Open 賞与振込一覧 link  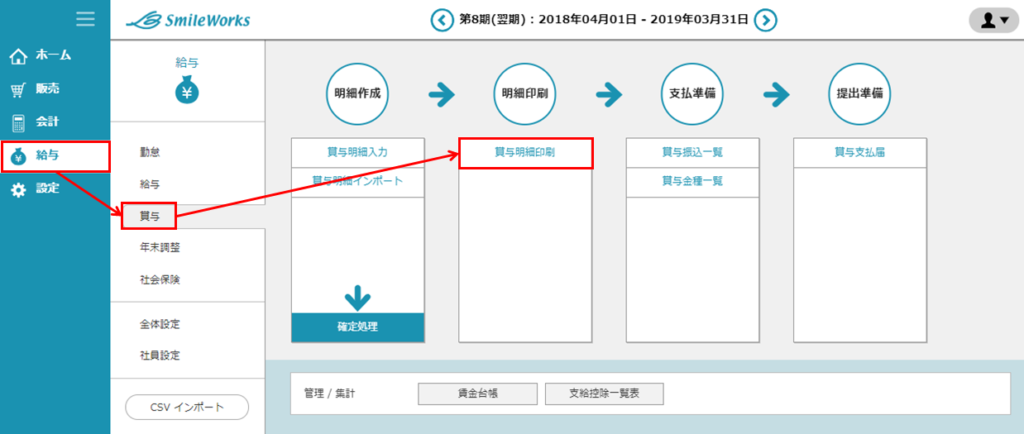point(692,153)
